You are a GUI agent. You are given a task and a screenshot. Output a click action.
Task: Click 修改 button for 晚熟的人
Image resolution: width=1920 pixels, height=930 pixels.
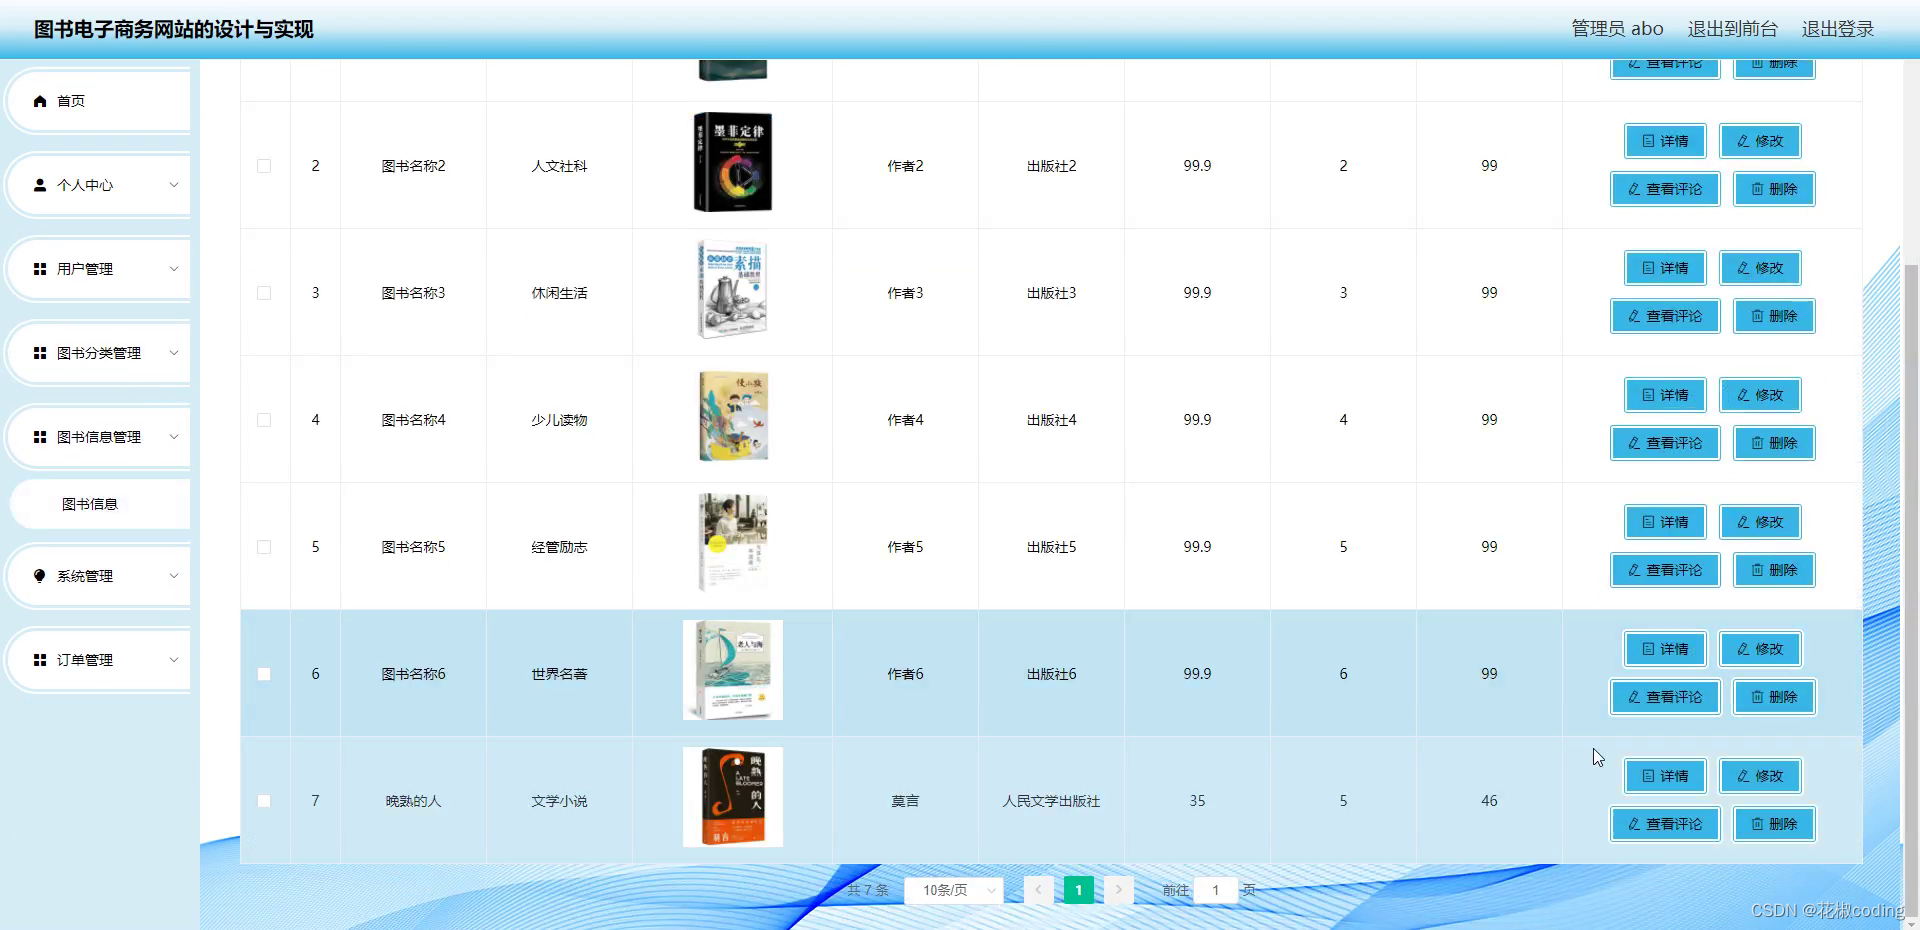tap(1760, 776)
